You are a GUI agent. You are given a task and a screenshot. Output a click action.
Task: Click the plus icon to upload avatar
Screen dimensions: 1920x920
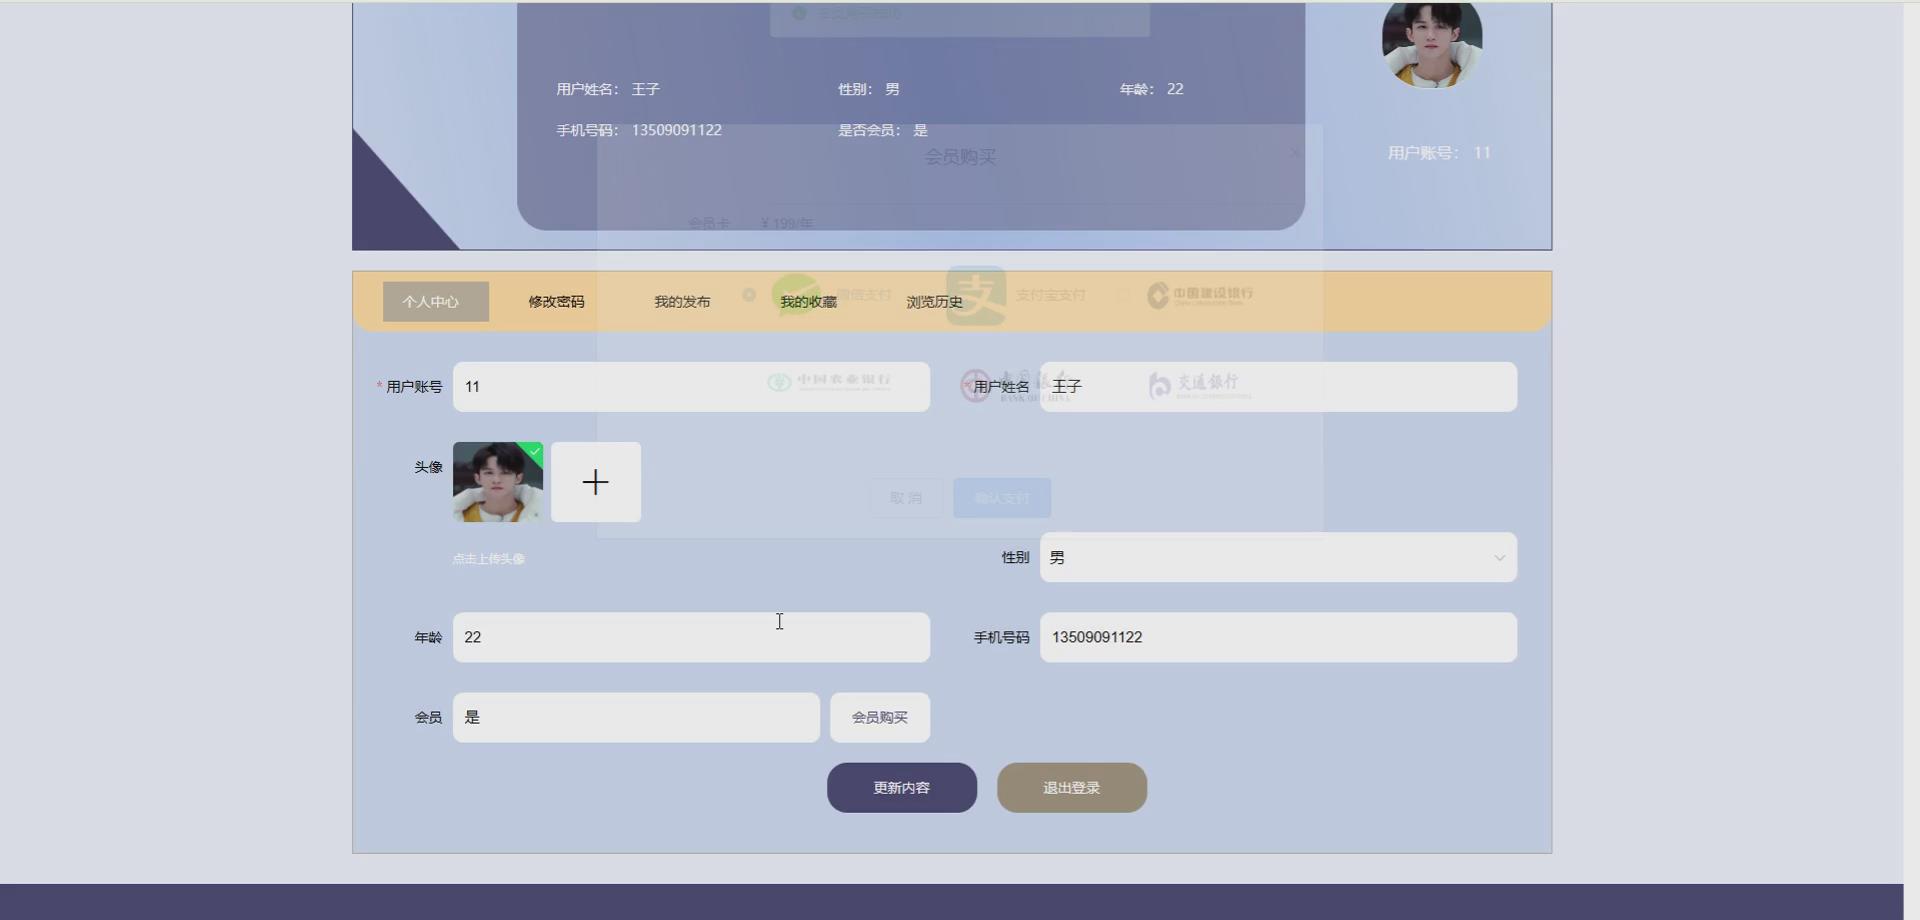coord(596,482)
